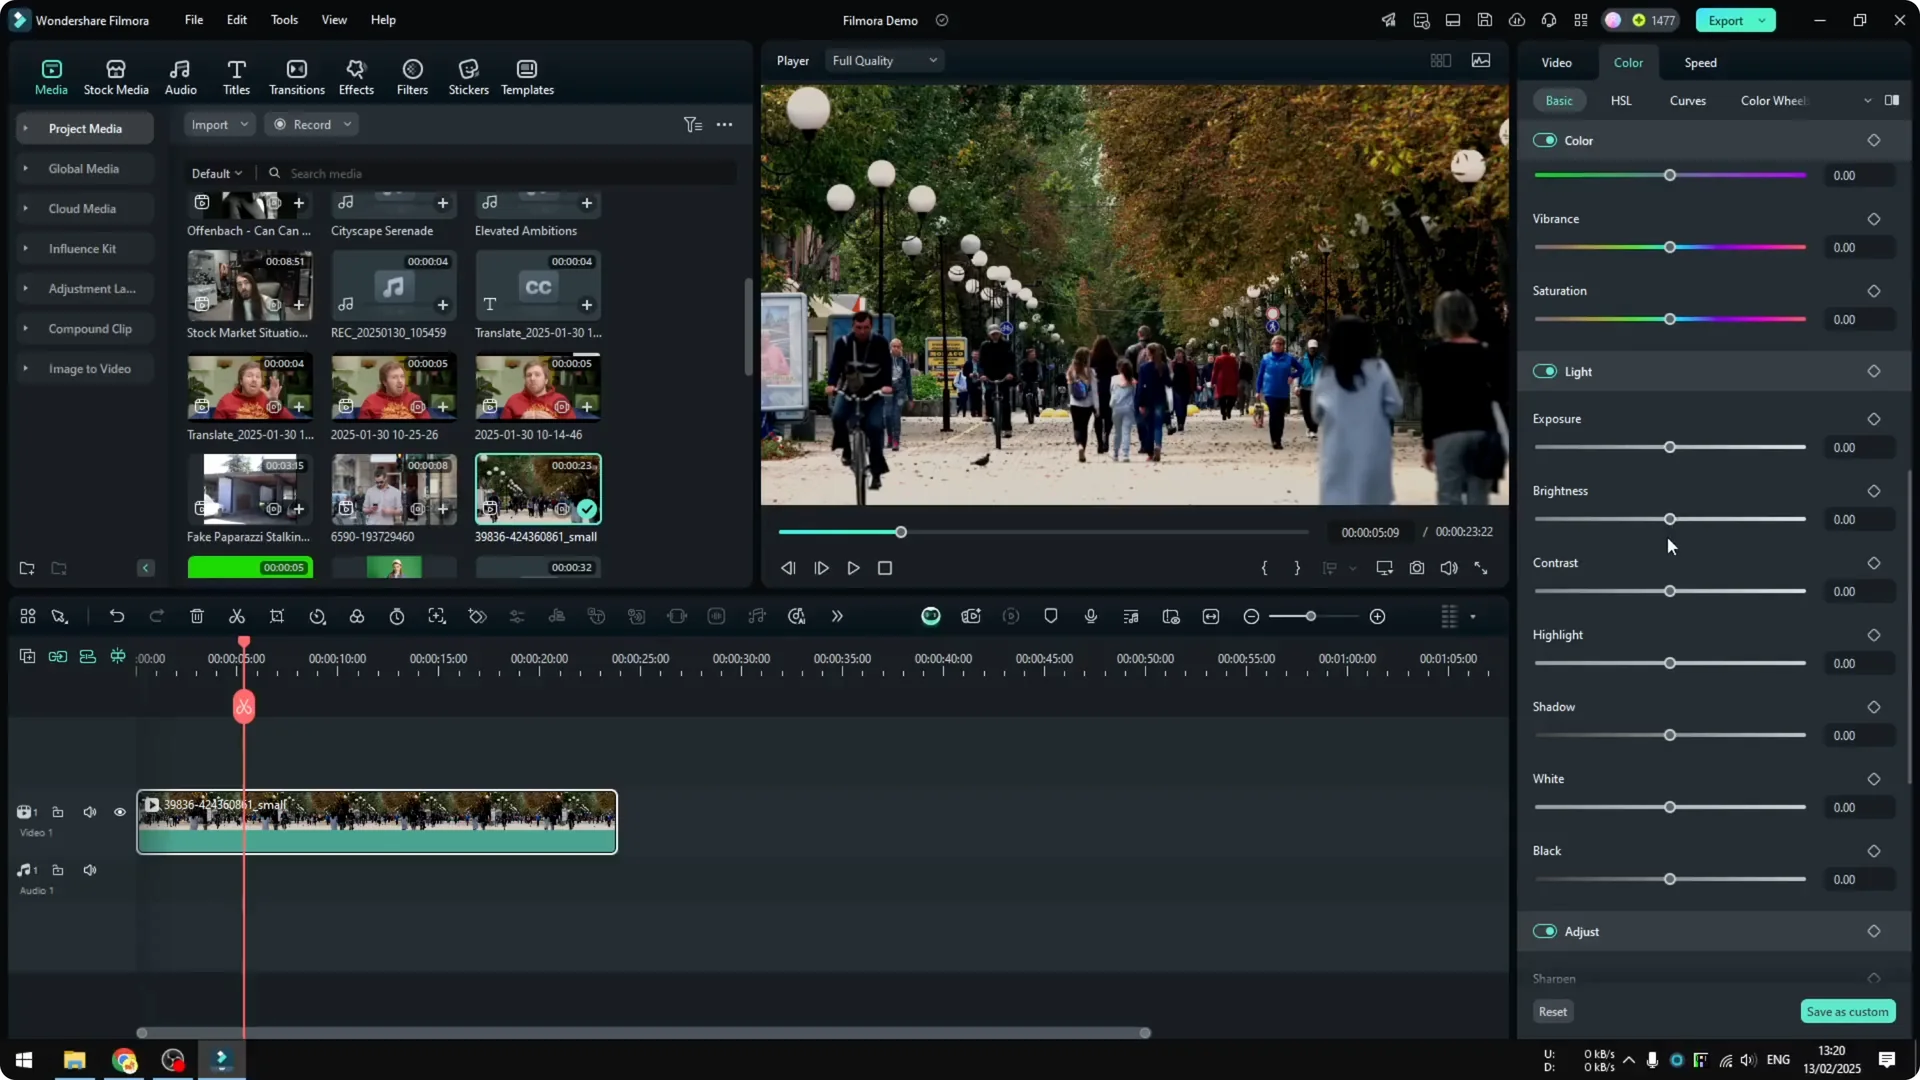Viewport: 1920px width, 1080px height.
Task: Disable the Color section toggle
Action: tap(1545, 141)
